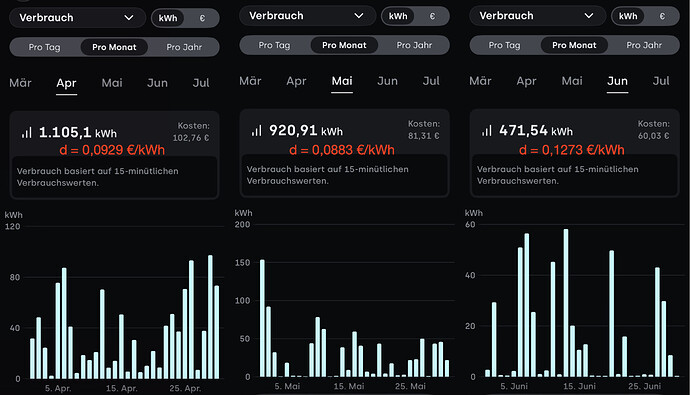Viewport: 690px width, 395px height.
Task: Click the tallest bar in the Juni chart
Action: (566, 303)
